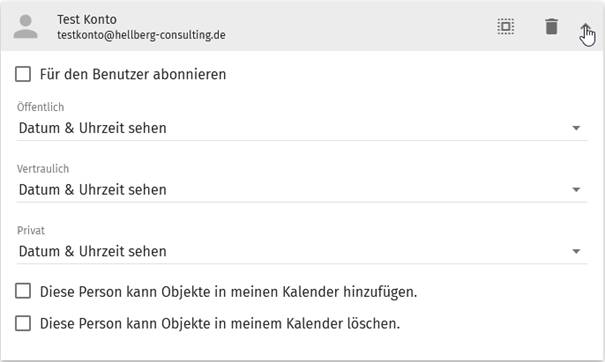
Task: Click the dropdown arrow of Privat field
Action: point(576,251)
